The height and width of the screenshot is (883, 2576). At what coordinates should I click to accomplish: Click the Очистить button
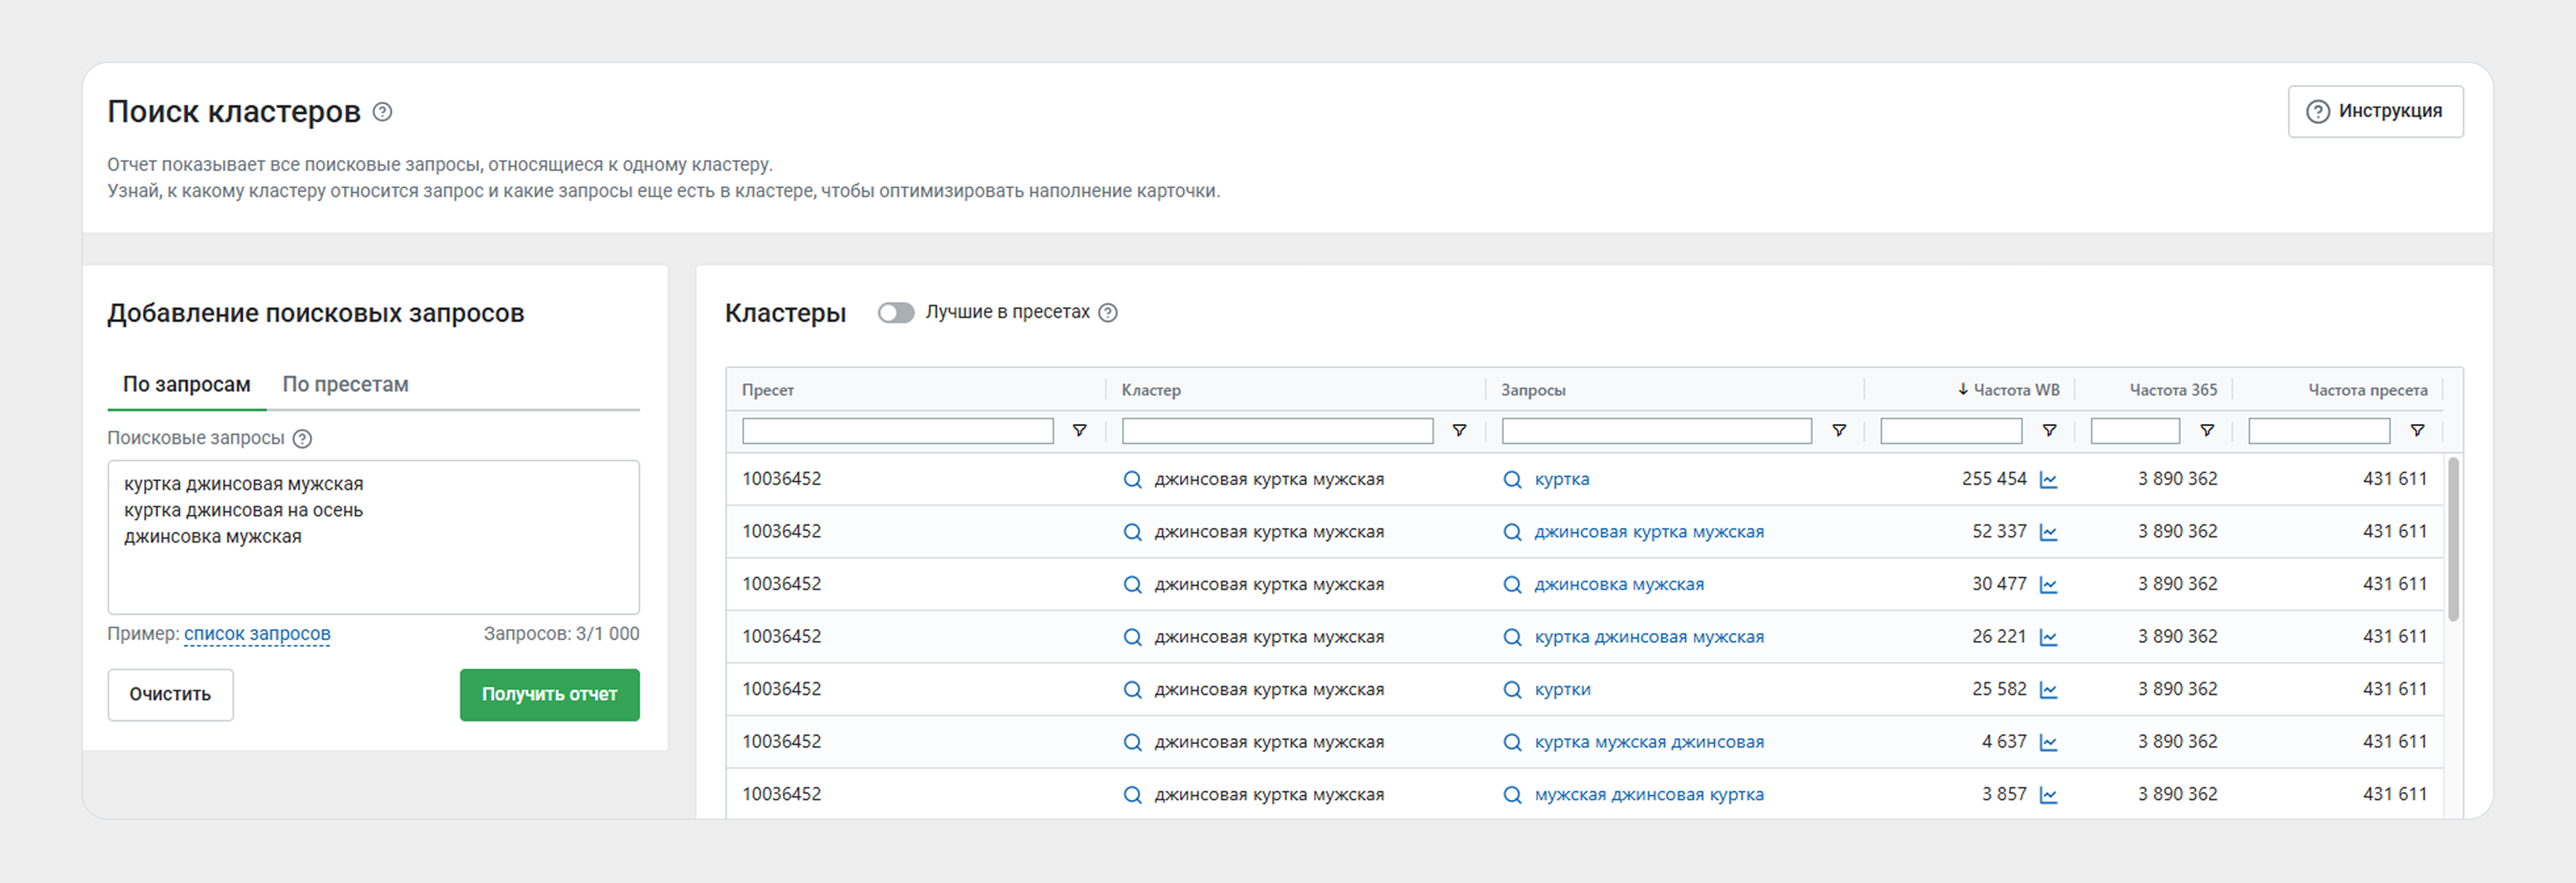click(170, 695)
